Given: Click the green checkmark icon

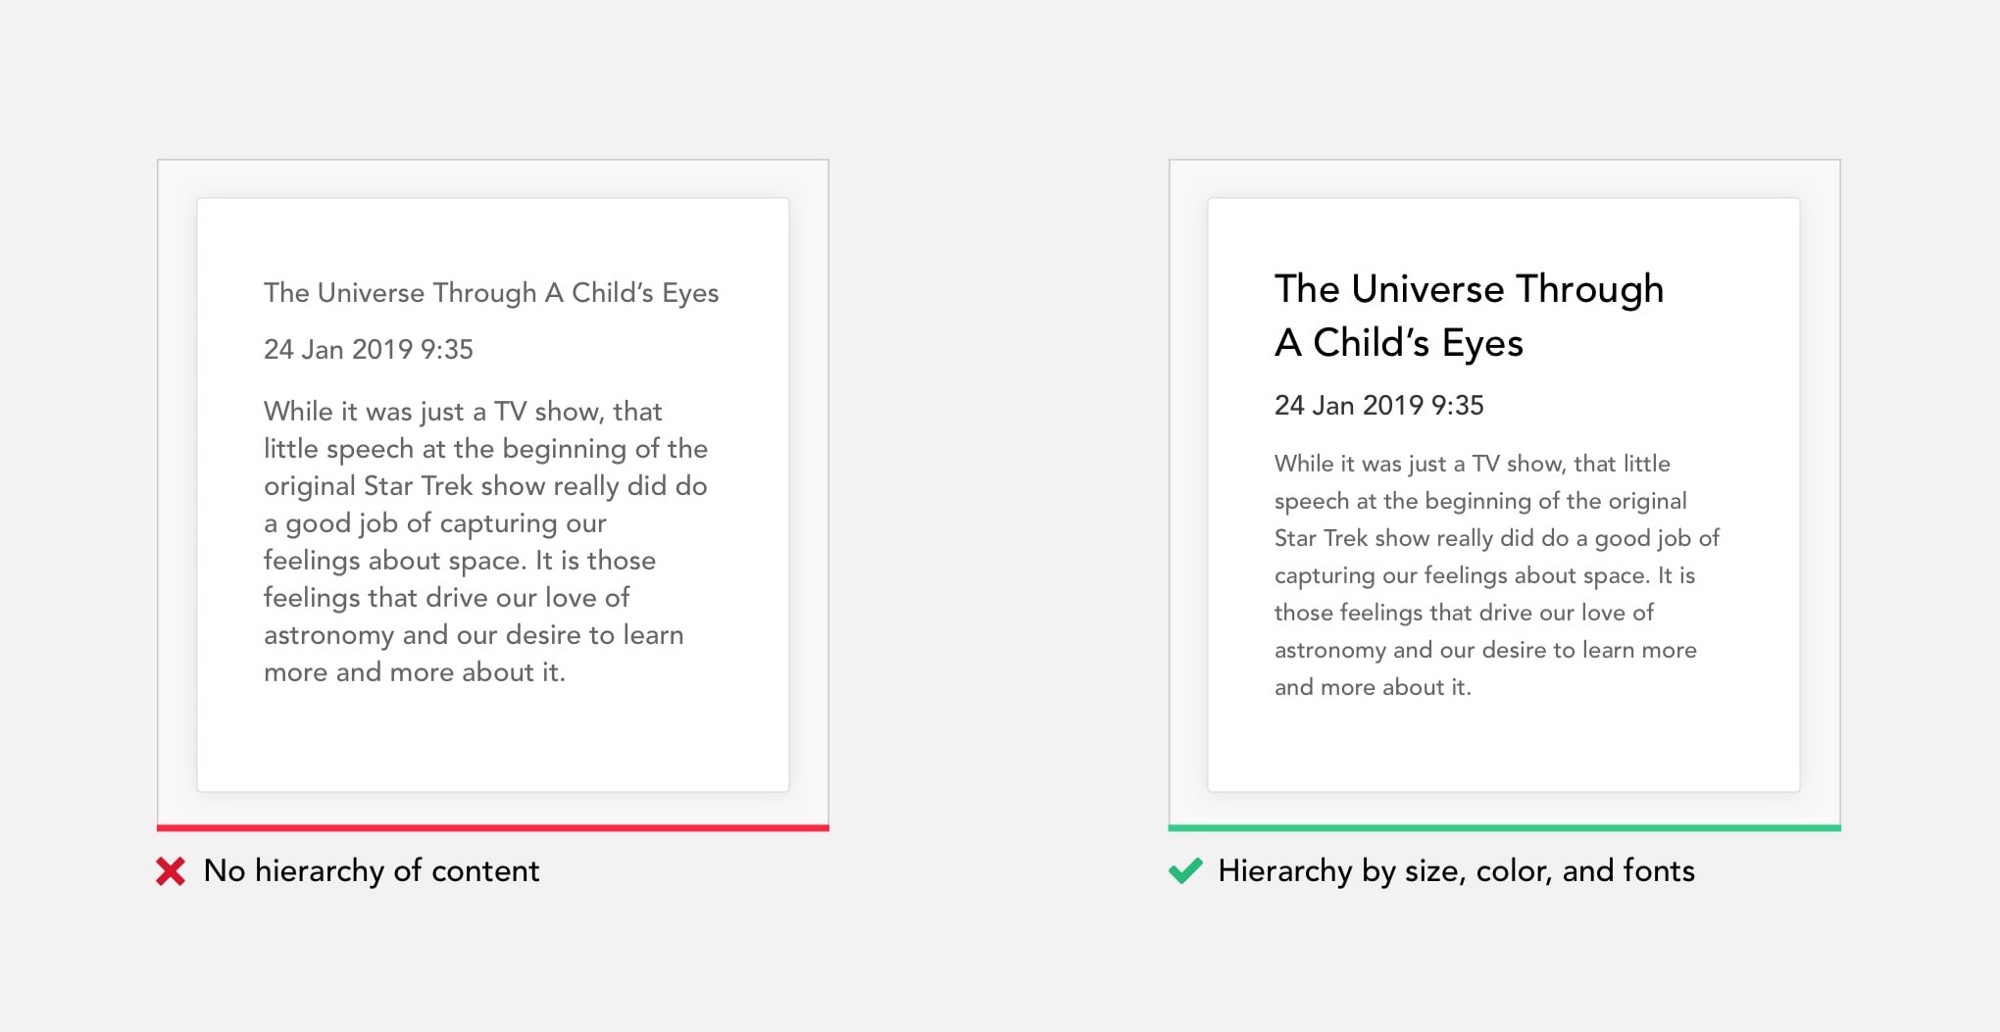Looking at the screenshot, I should point(1185,871).
